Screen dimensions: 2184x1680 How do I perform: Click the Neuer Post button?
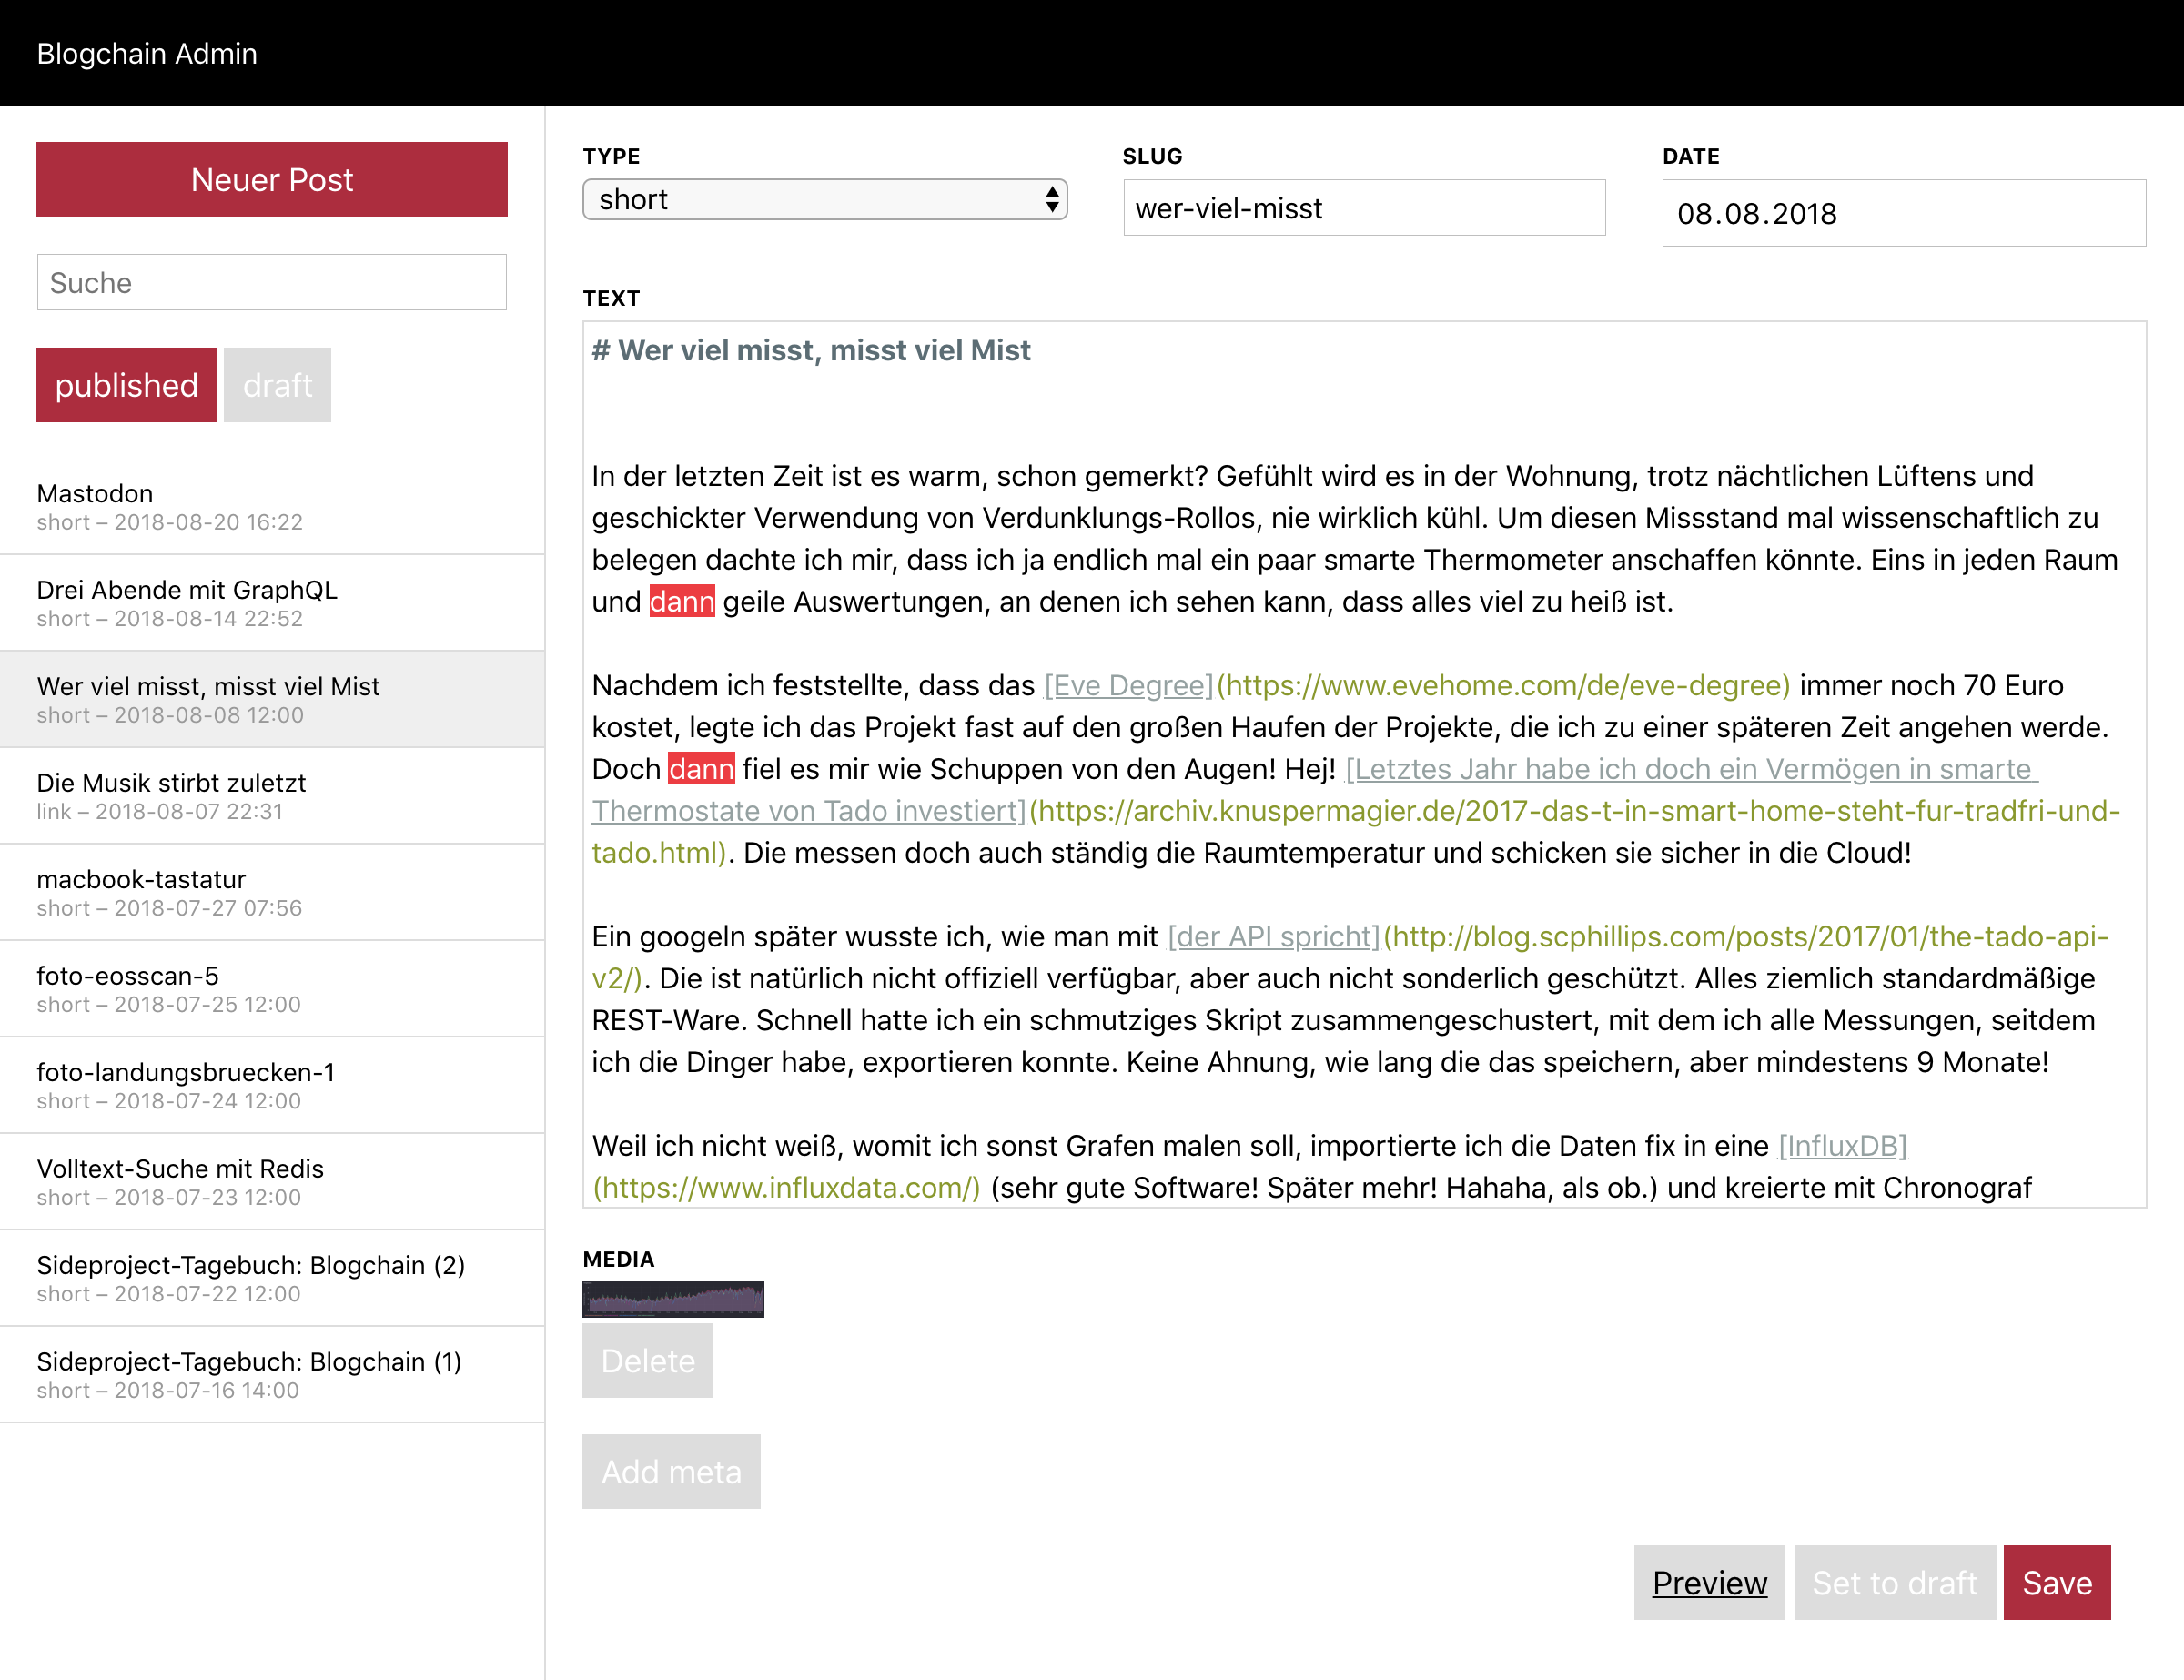pyautogui.click(x=271, y=180)
